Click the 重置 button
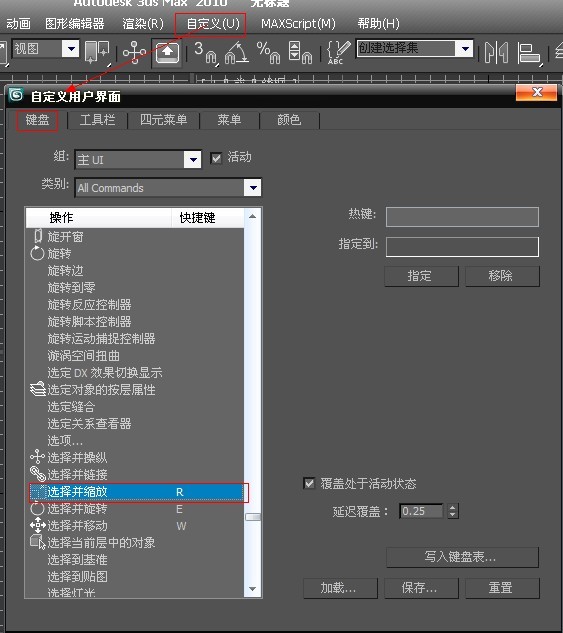 502,588
